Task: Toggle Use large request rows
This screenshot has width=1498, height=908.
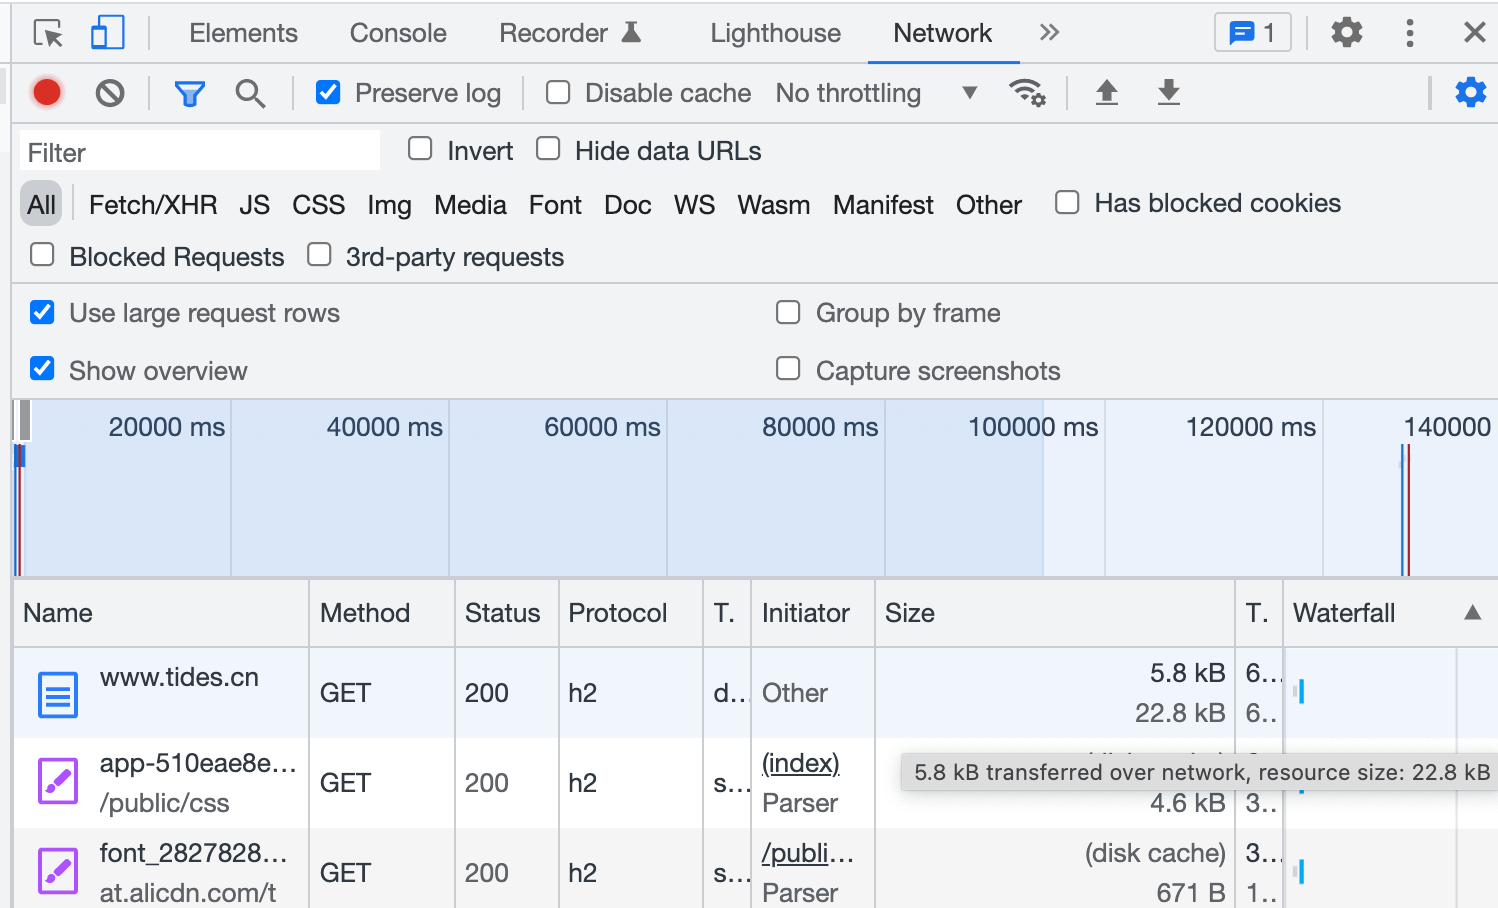Action: click(x=42, y=313)
